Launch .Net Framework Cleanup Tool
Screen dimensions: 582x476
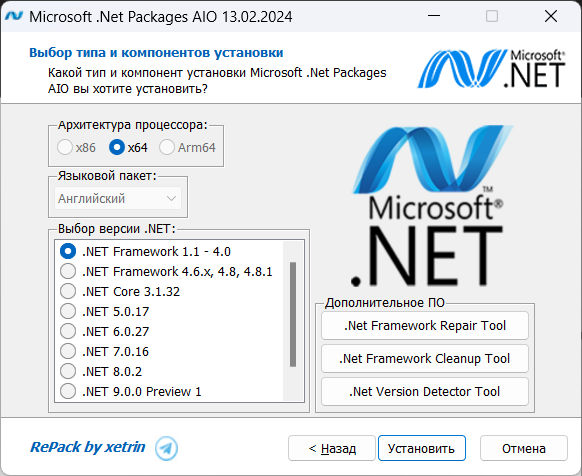[425, 359]
